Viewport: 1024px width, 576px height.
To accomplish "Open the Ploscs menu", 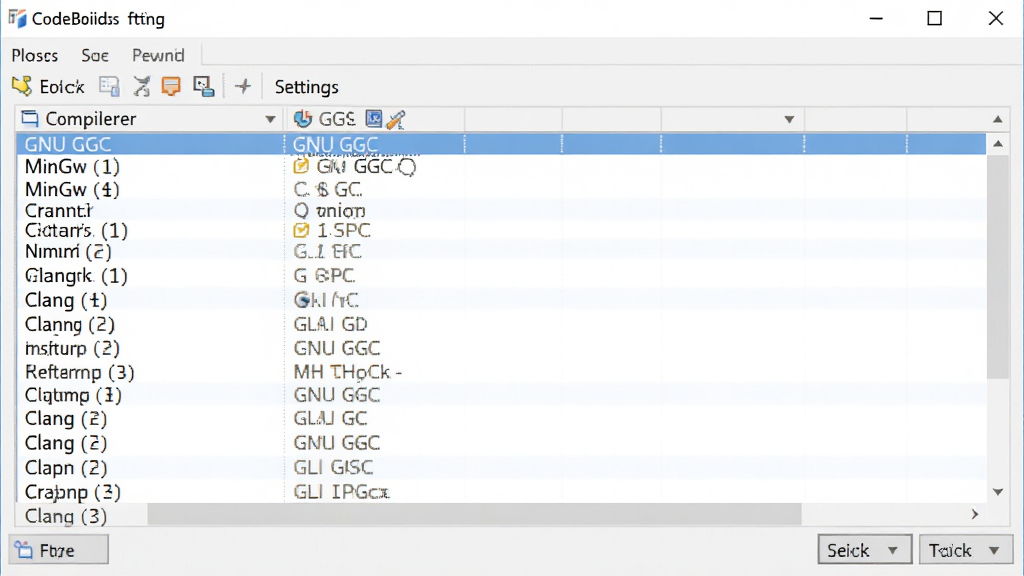I will click(35, 56).
